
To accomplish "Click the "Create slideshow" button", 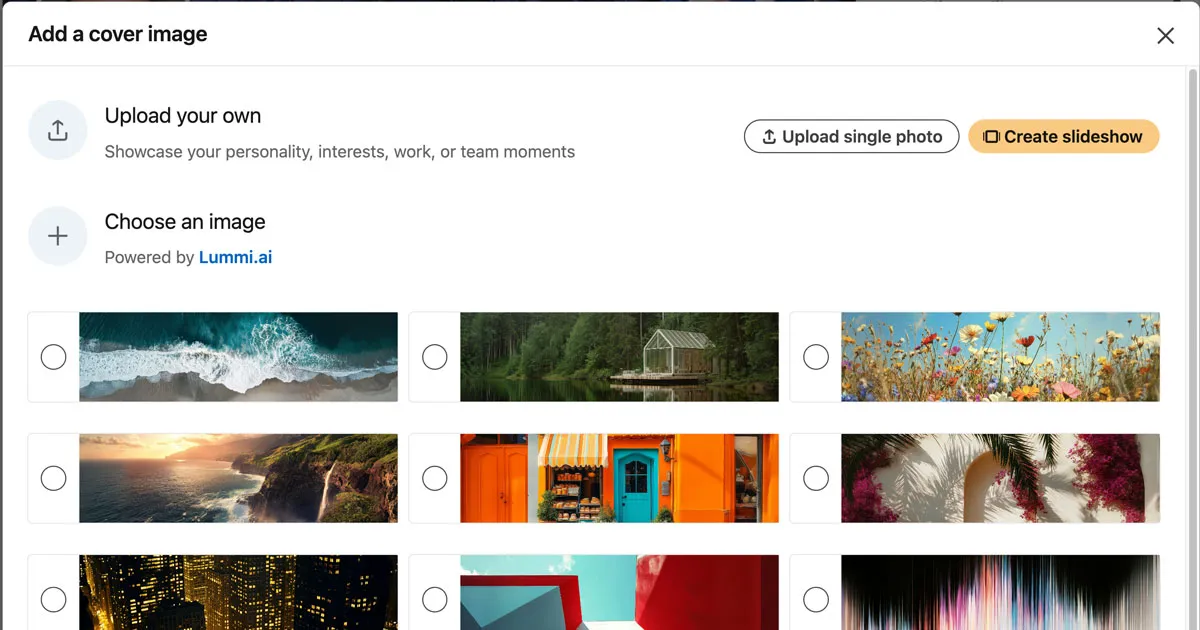I will [x=1063, y=136].
